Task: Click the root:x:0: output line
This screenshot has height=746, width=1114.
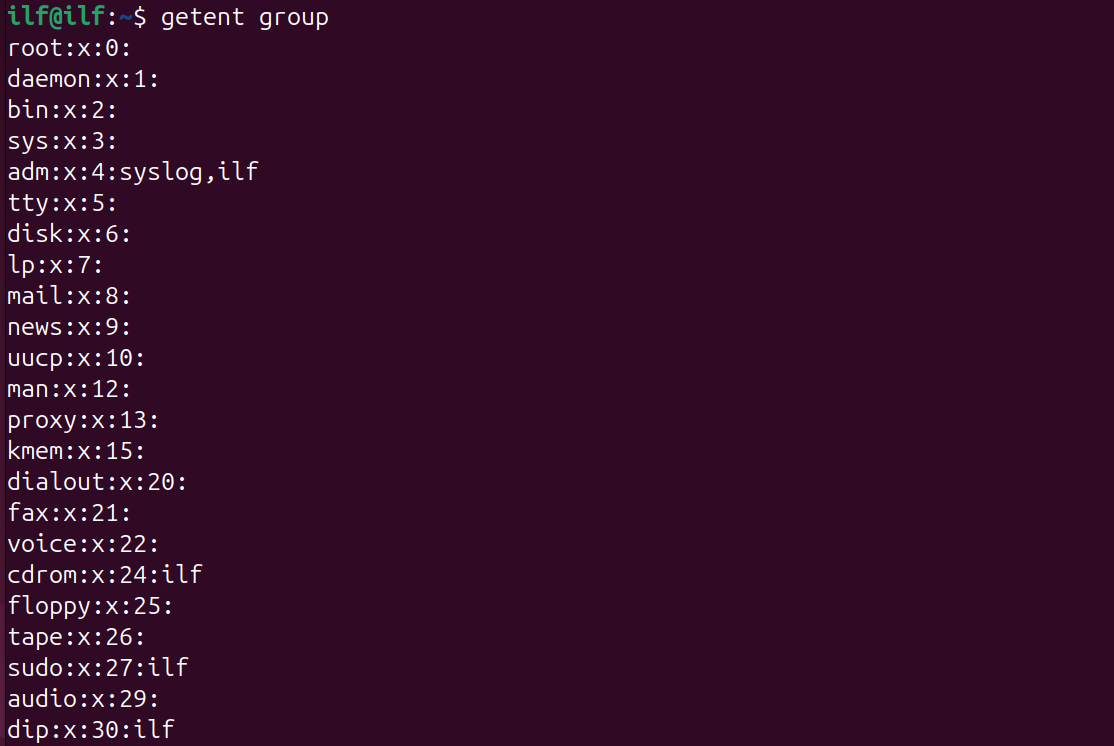Action: [69, 48]
